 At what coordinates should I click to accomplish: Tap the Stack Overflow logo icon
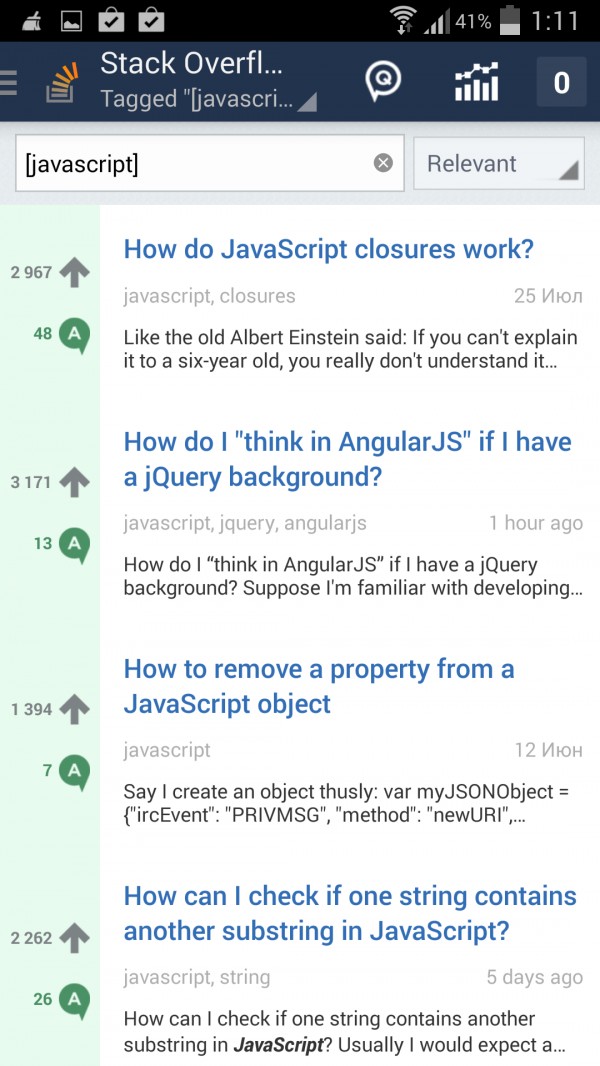[62, 83]
